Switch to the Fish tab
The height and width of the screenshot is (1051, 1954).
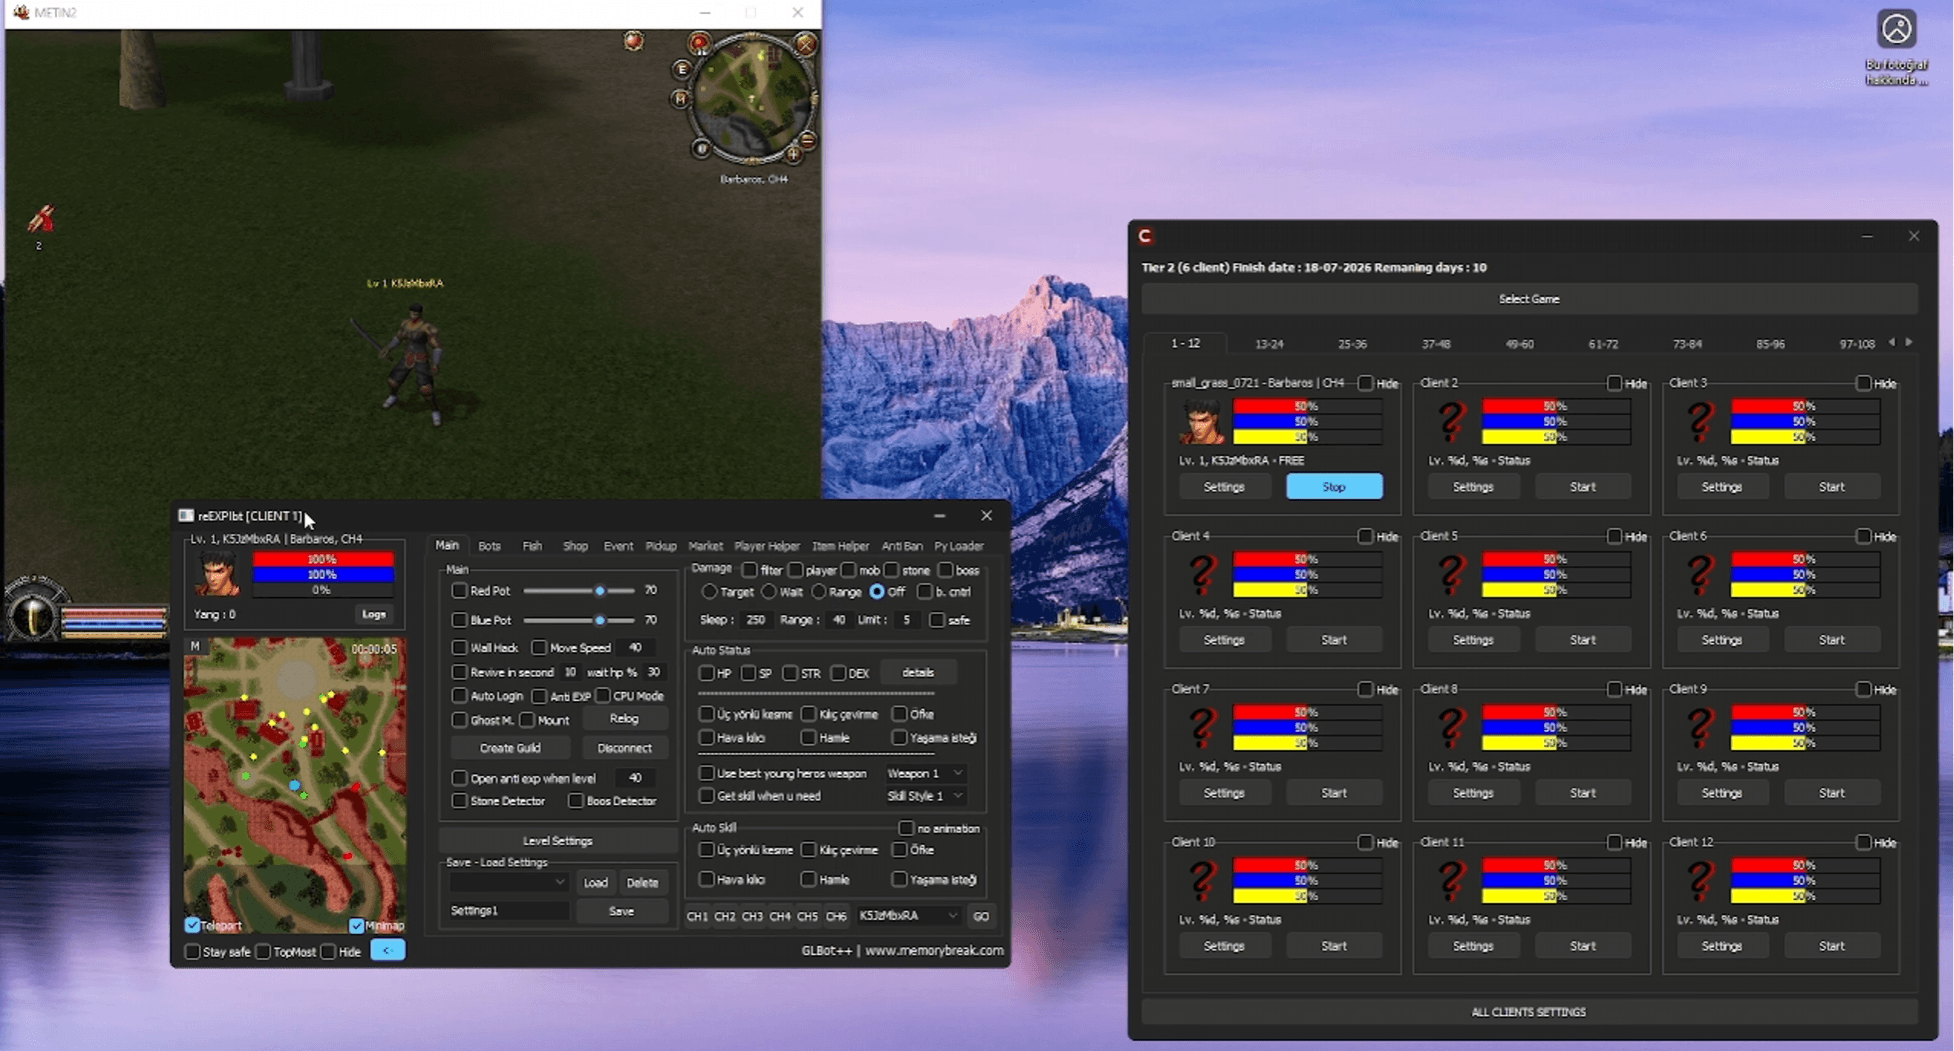[x=532, y=546]
